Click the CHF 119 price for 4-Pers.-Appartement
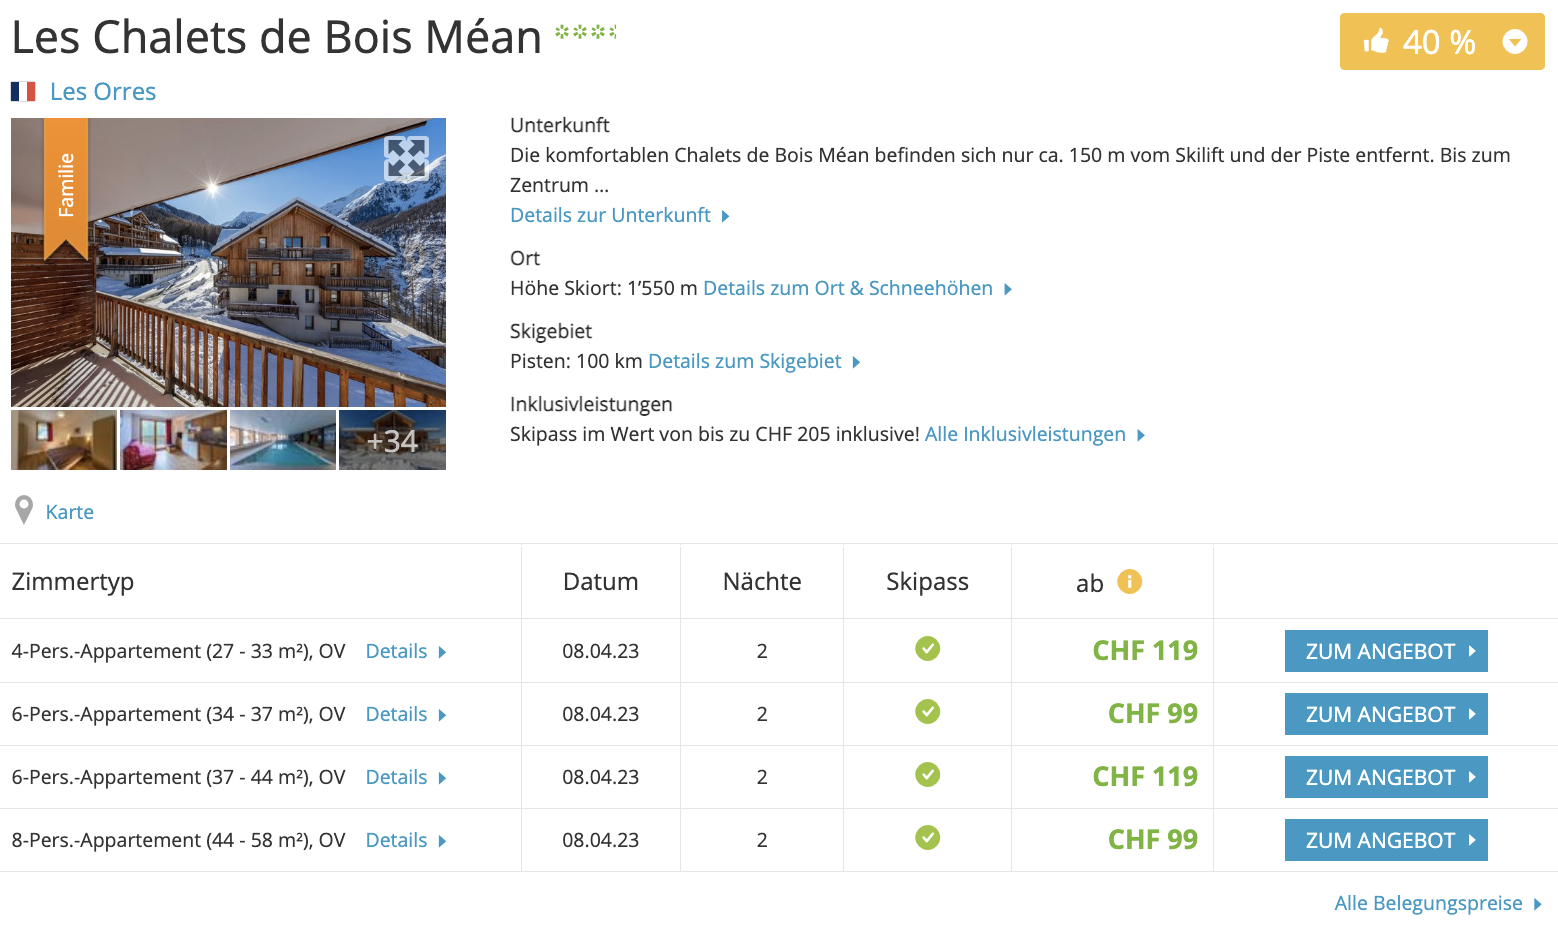 tap(1145, 651)
